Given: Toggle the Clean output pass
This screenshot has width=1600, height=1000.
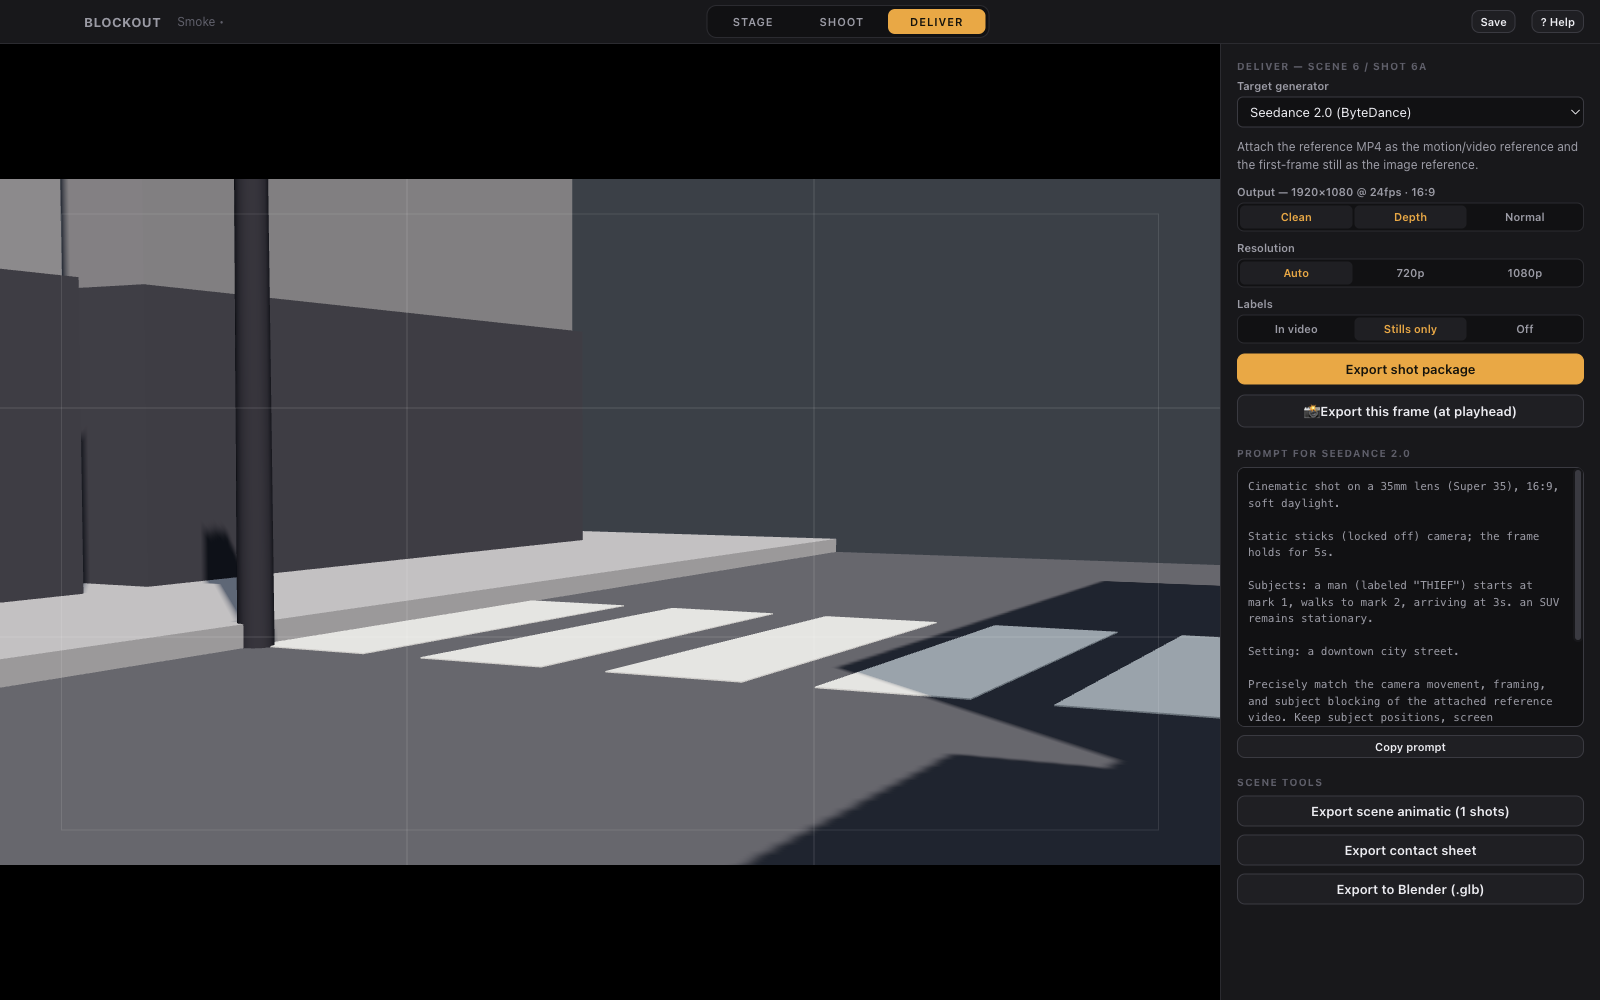Looking at the screenshot, I should pos(1296,217).
